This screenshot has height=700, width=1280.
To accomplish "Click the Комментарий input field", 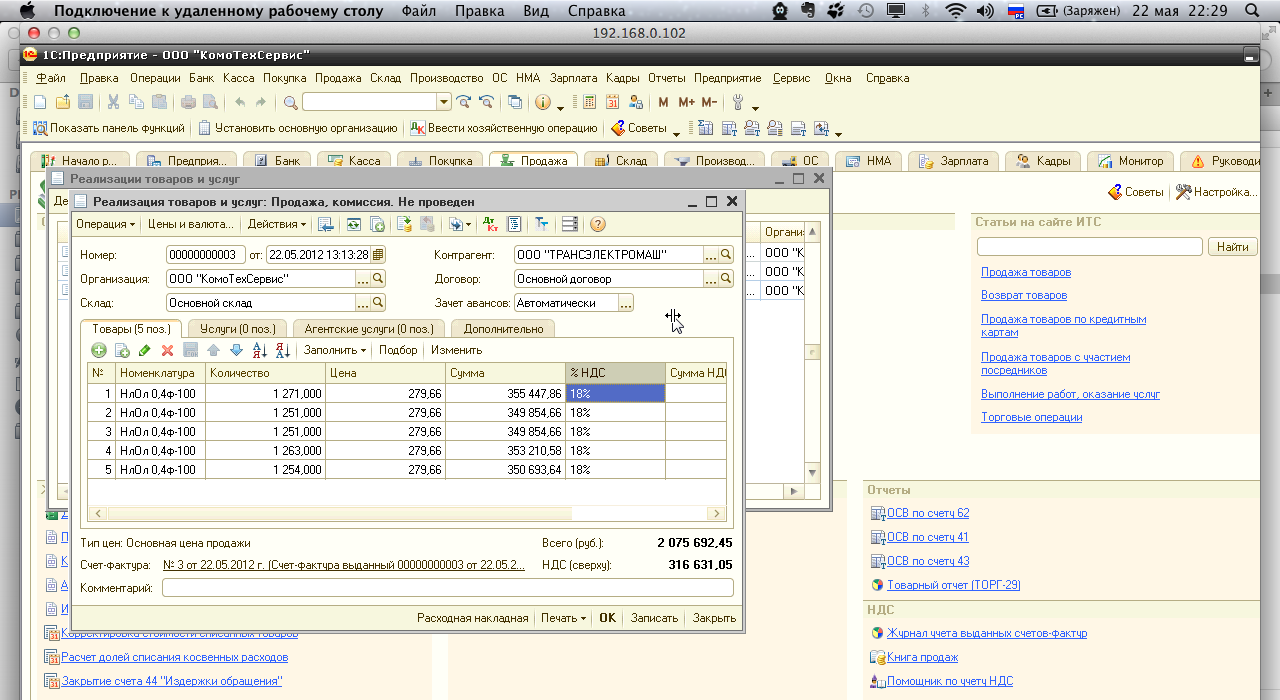I will 448,588.
